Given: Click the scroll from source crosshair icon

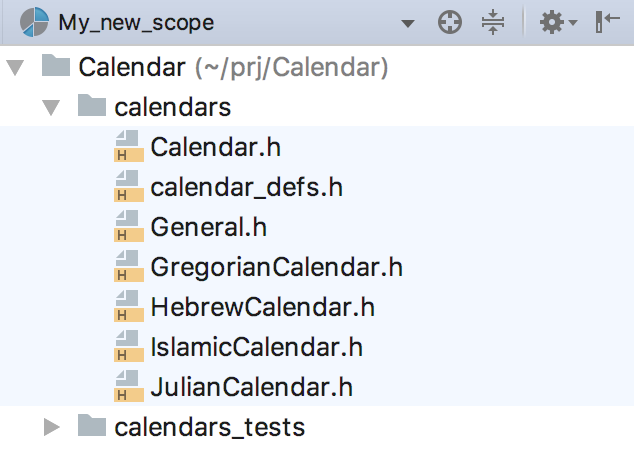Looking at the screenshot, I should coord(450,22).
